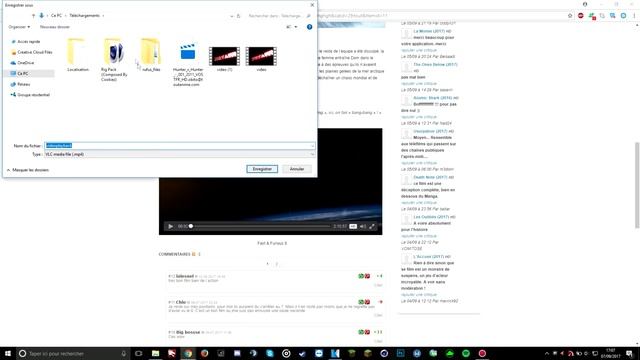Open File Explorer from the taskbar
This screenshot has height=360, width=640.
156,353
